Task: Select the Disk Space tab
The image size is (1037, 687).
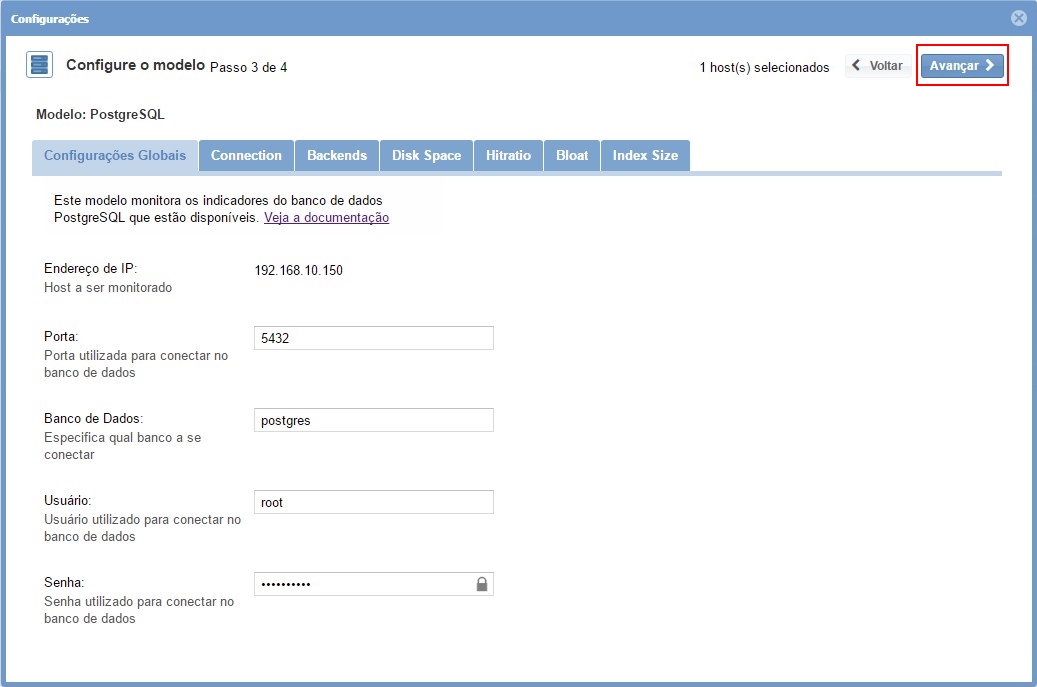Action: (x=426, y=156)
